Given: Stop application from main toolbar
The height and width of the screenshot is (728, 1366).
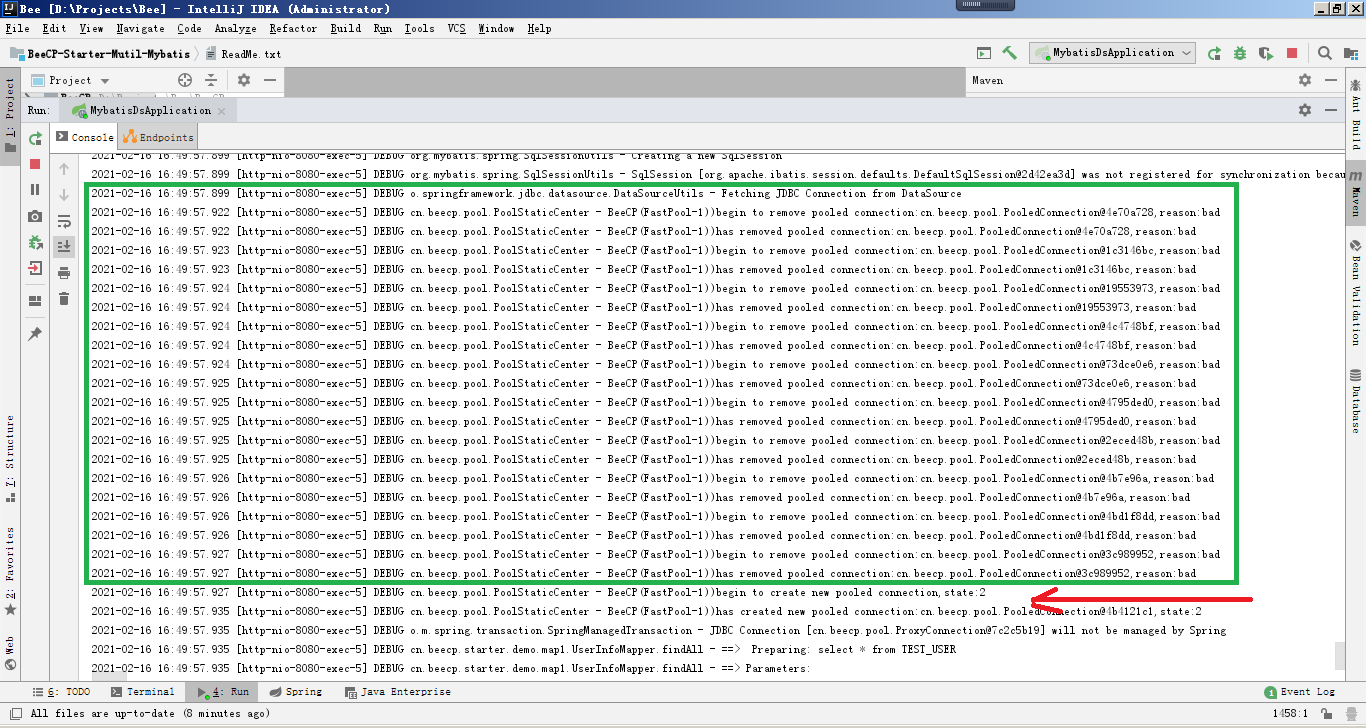Looking at the screenshot, I should 1292,53.
